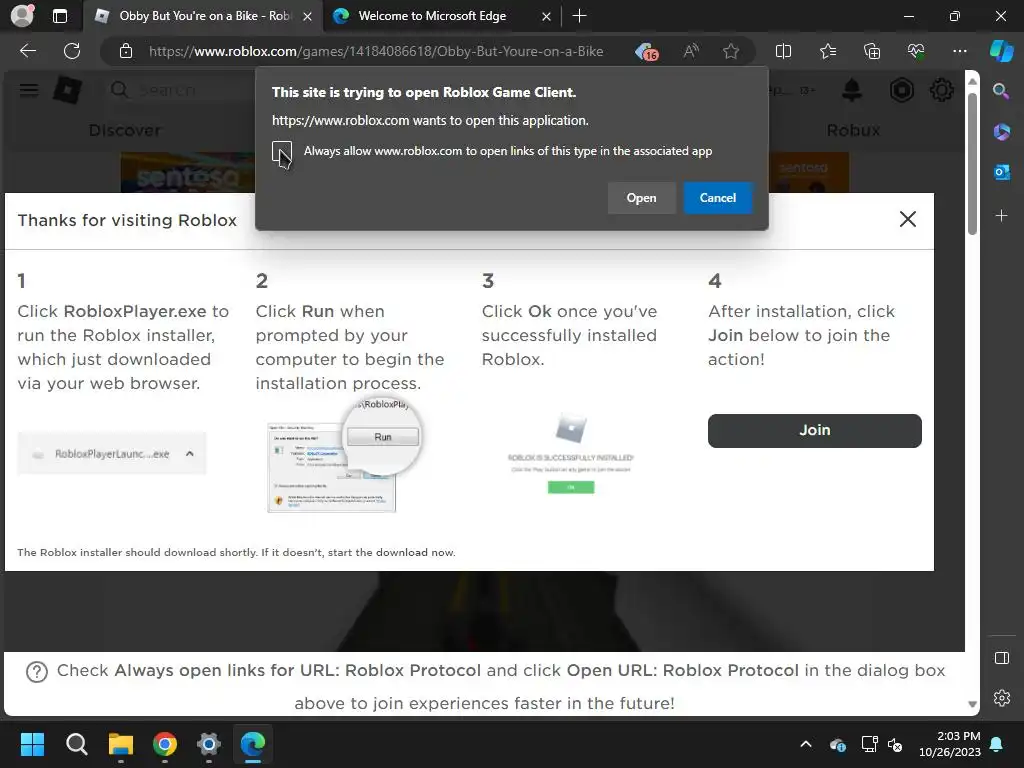The image size is (1024, 768).
Task: Open Copilot in the Edge sidebar
Action: [x=1002, y=51]
